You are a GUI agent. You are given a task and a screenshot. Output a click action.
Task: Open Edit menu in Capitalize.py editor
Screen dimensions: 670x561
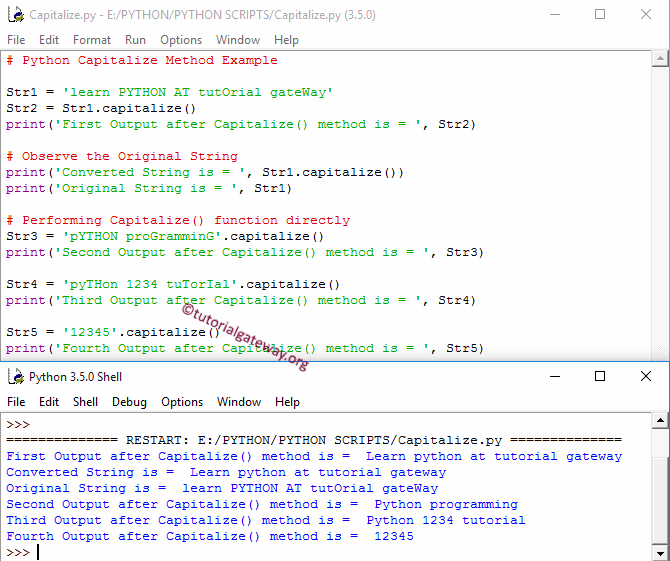[x=49, y=40]
